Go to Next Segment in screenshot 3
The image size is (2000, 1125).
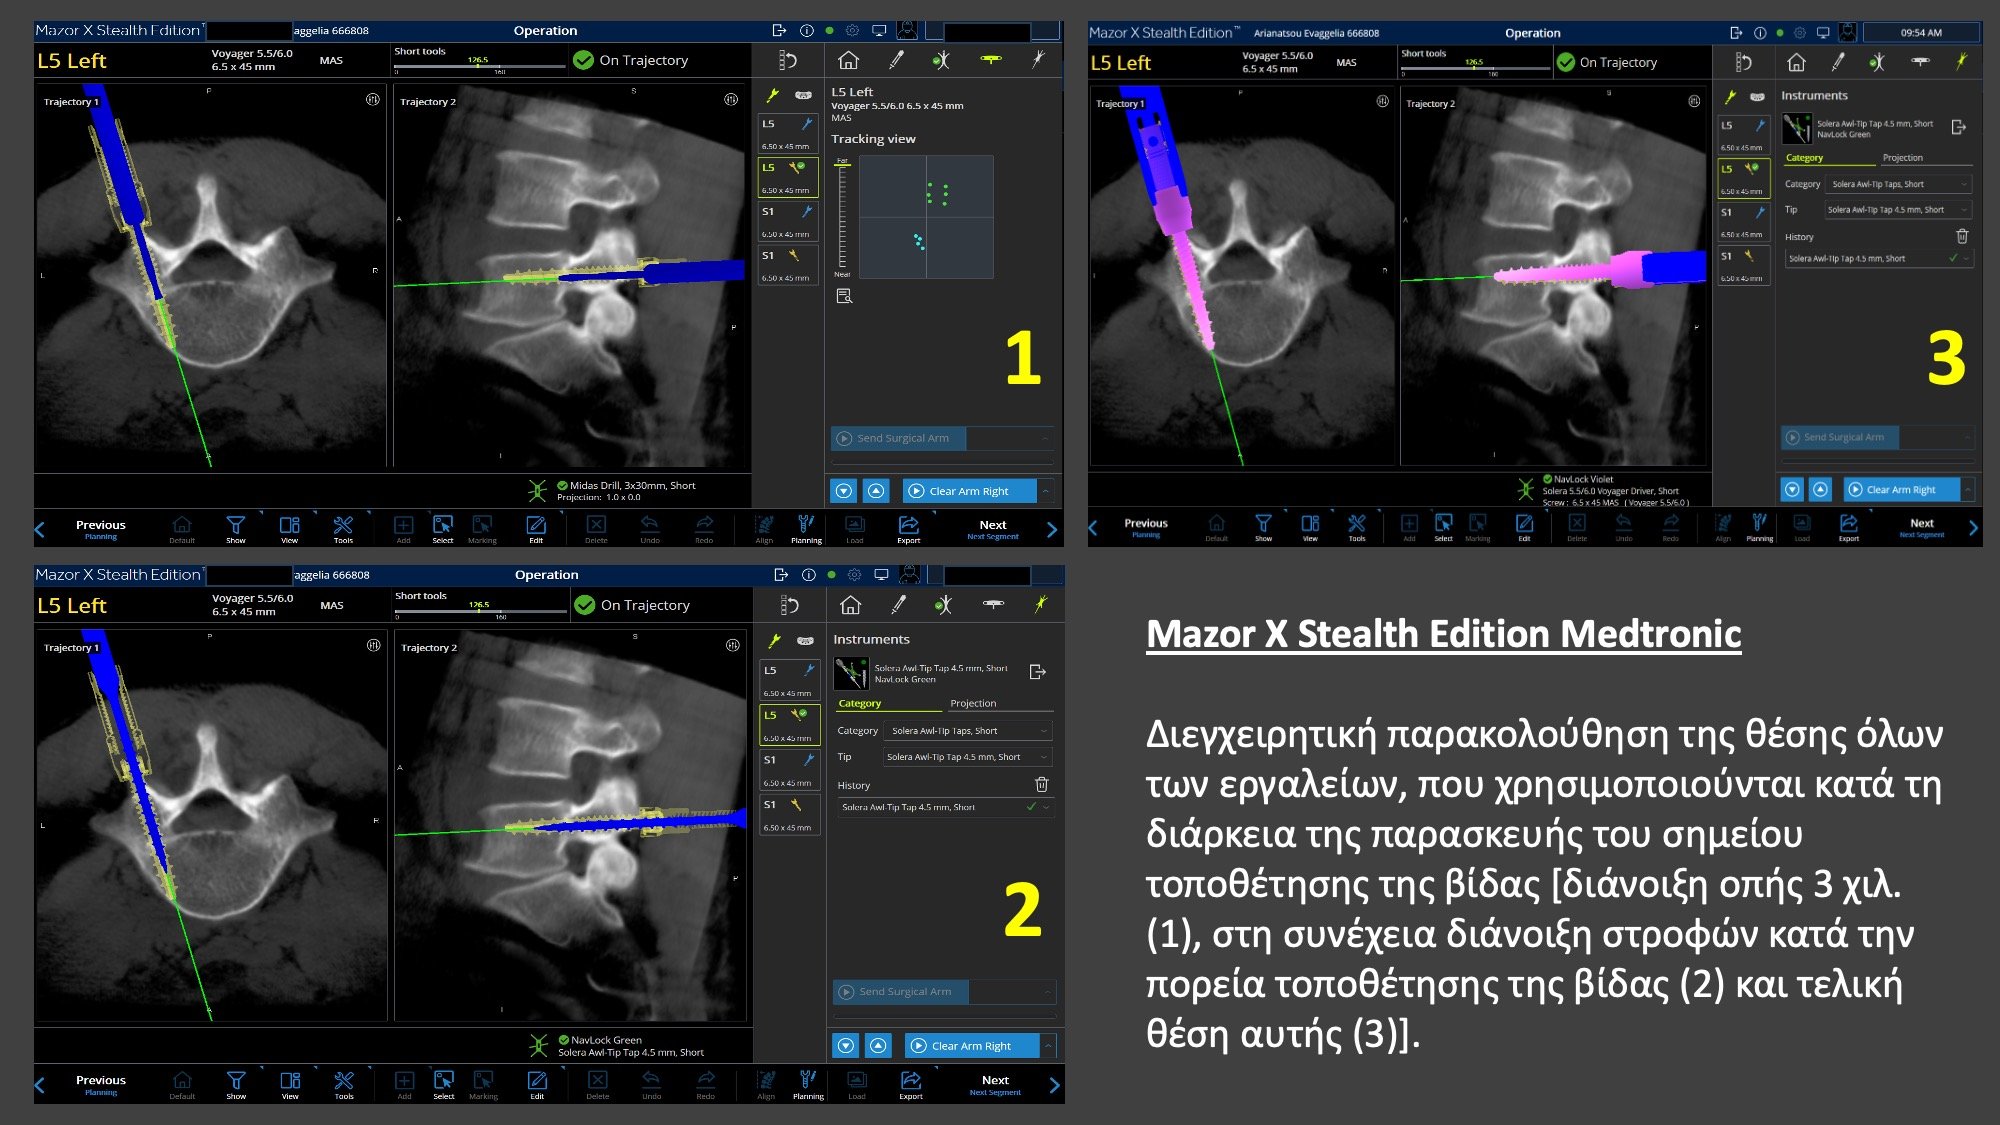pos(1921,528)
